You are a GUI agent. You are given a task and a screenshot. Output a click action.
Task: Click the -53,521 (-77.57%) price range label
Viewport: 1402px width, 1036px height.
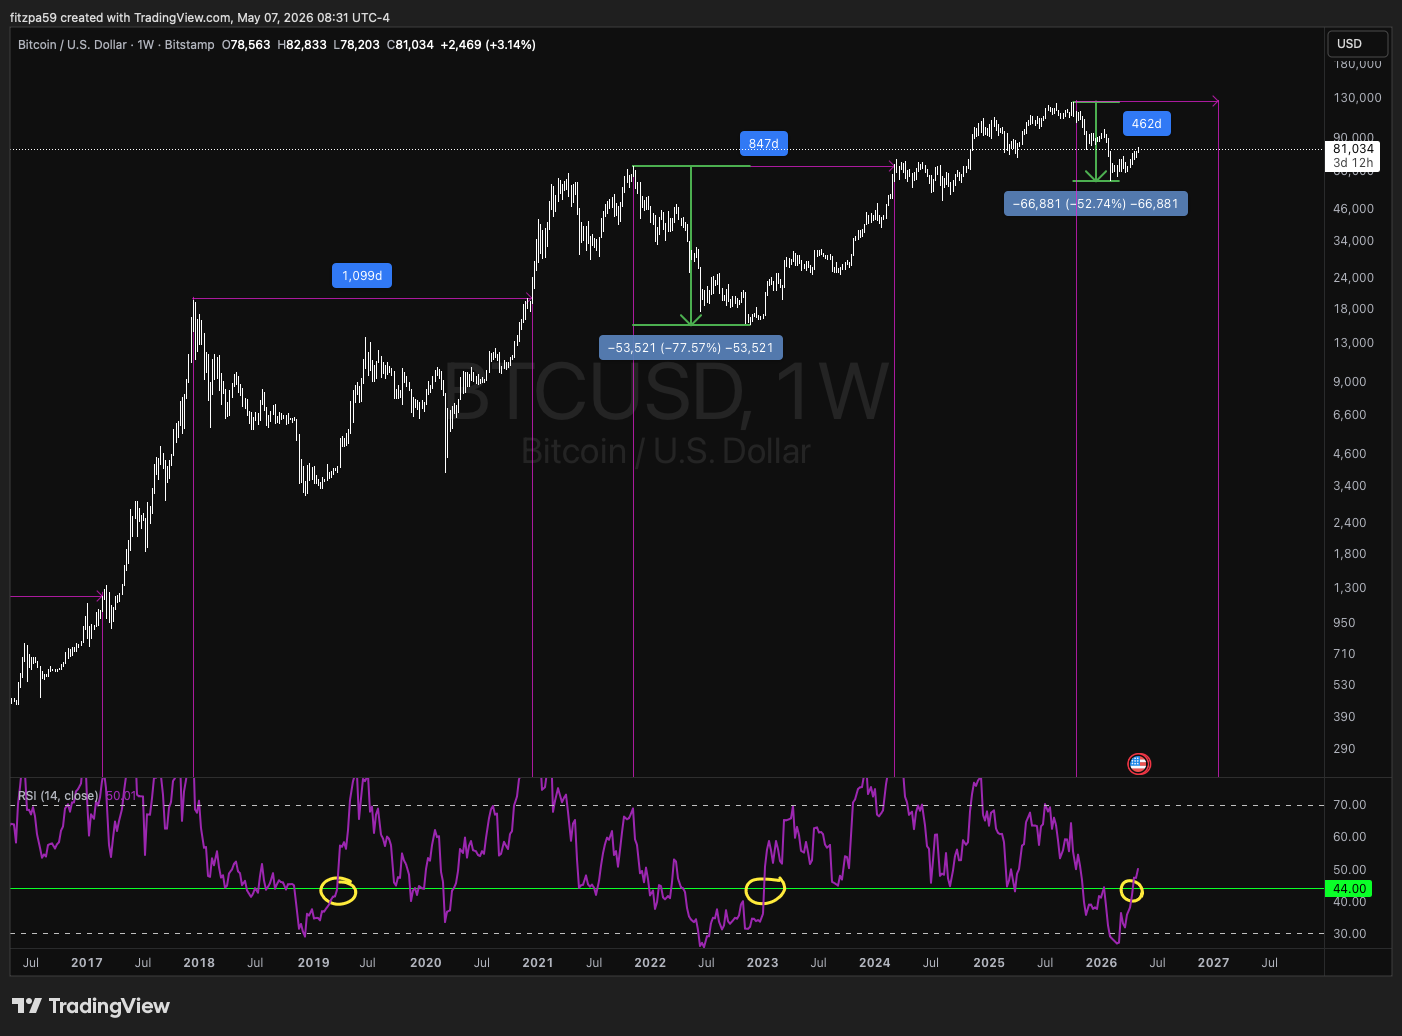[691, 348]
